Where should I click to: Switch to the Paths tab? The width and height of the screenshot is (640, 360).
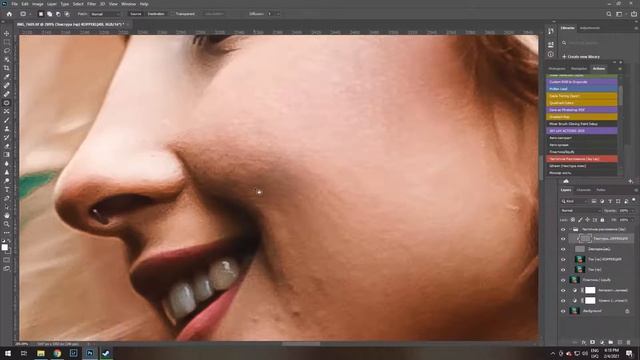point(601,190)
